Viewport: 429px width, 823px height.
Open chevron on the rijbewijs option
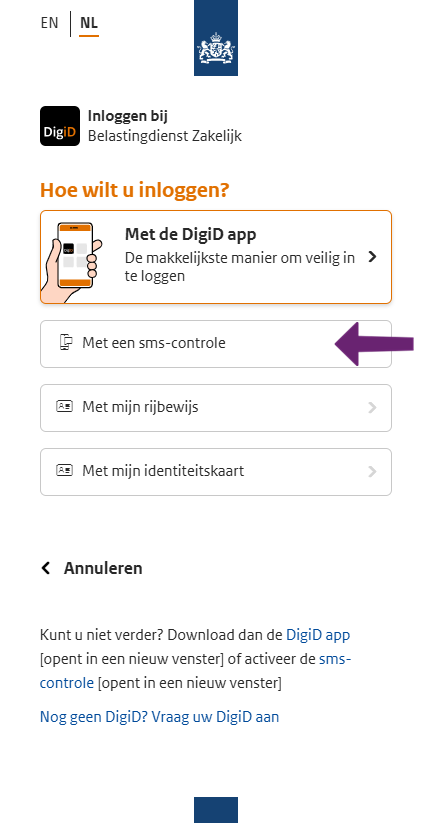pyautogui.click(x=372, y=407)
